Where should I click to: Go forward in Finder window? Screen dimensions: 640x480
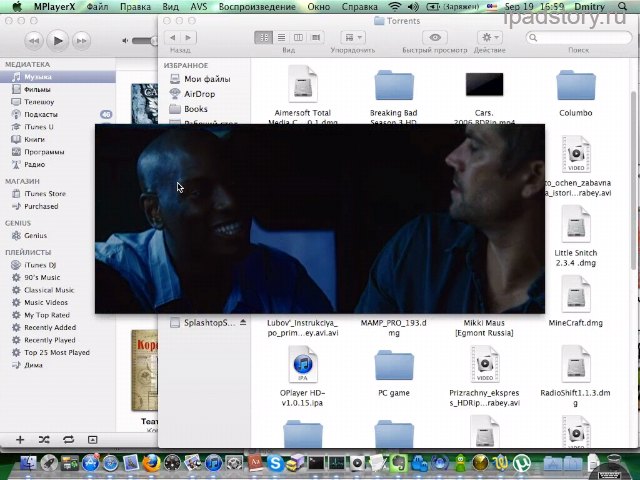[x=188, y=38]
